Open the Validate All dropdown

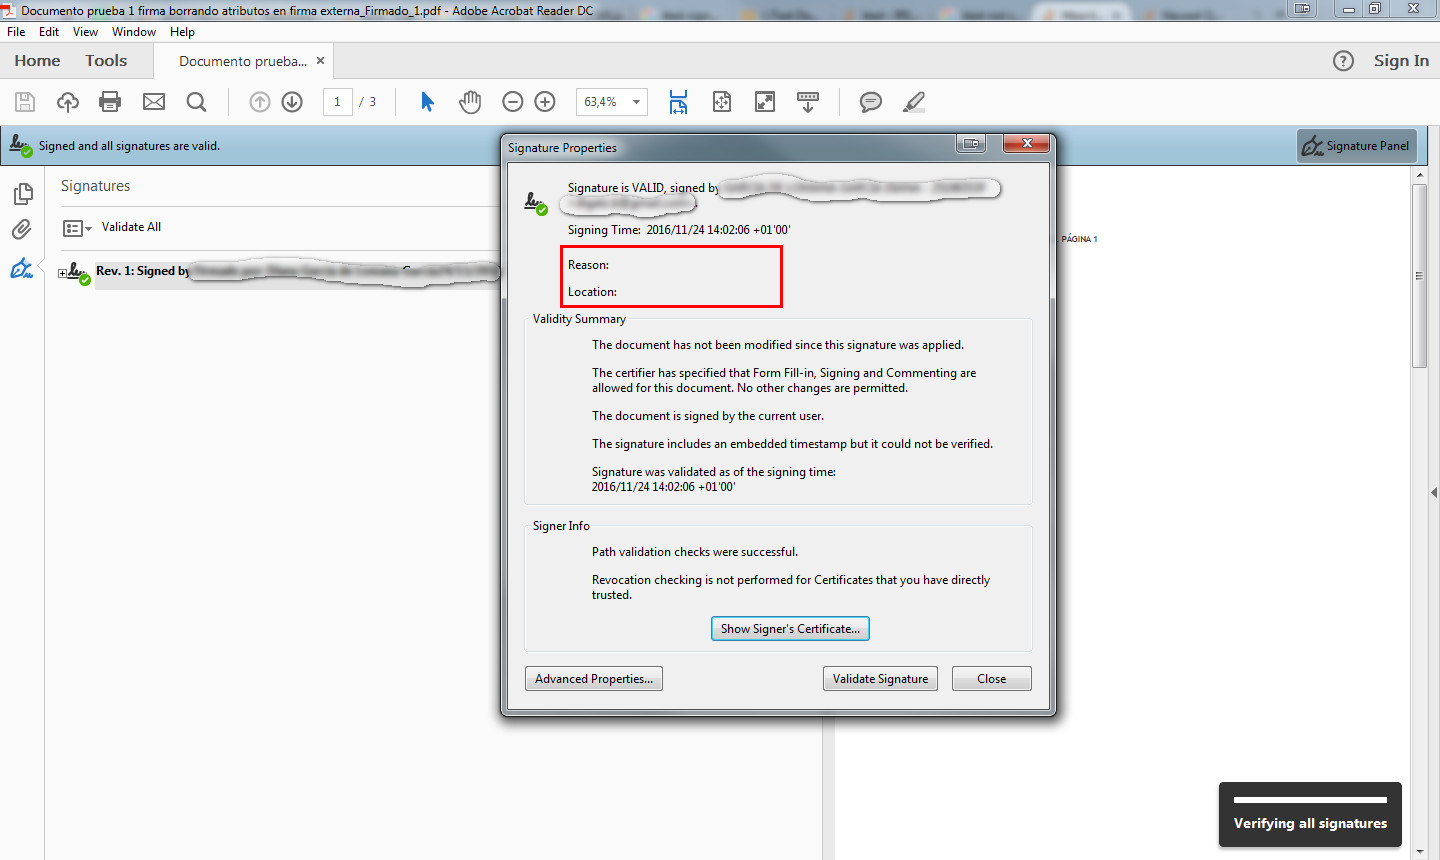tap(89, 227)
